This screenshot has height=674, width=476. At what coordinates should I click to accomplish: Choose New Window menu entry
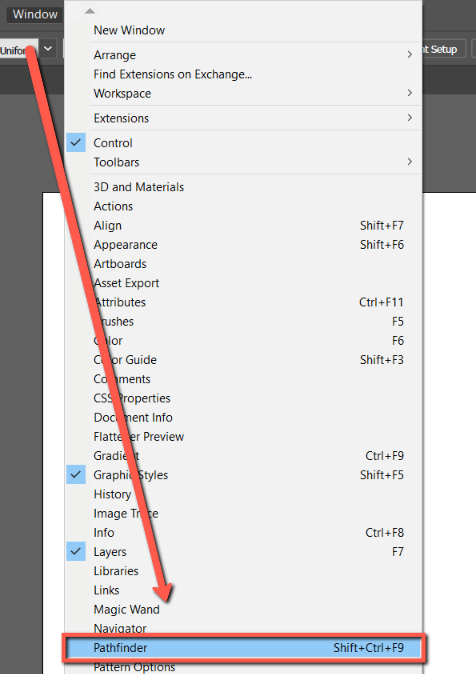click(243, 30)
